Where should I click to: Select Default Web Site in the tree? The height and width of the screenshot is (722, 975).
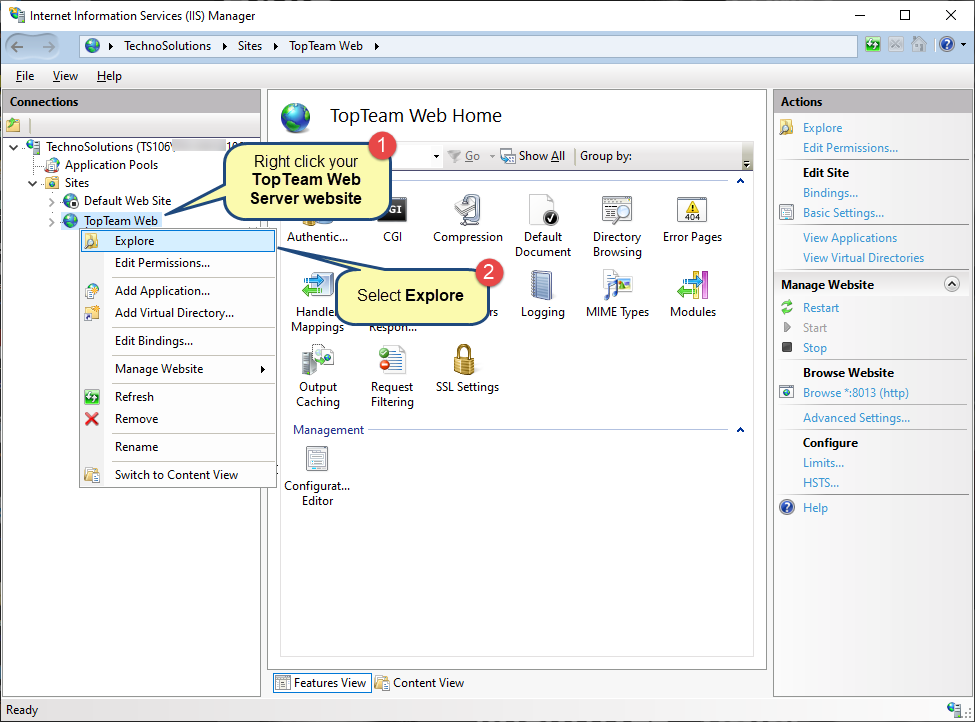[127, 201]
